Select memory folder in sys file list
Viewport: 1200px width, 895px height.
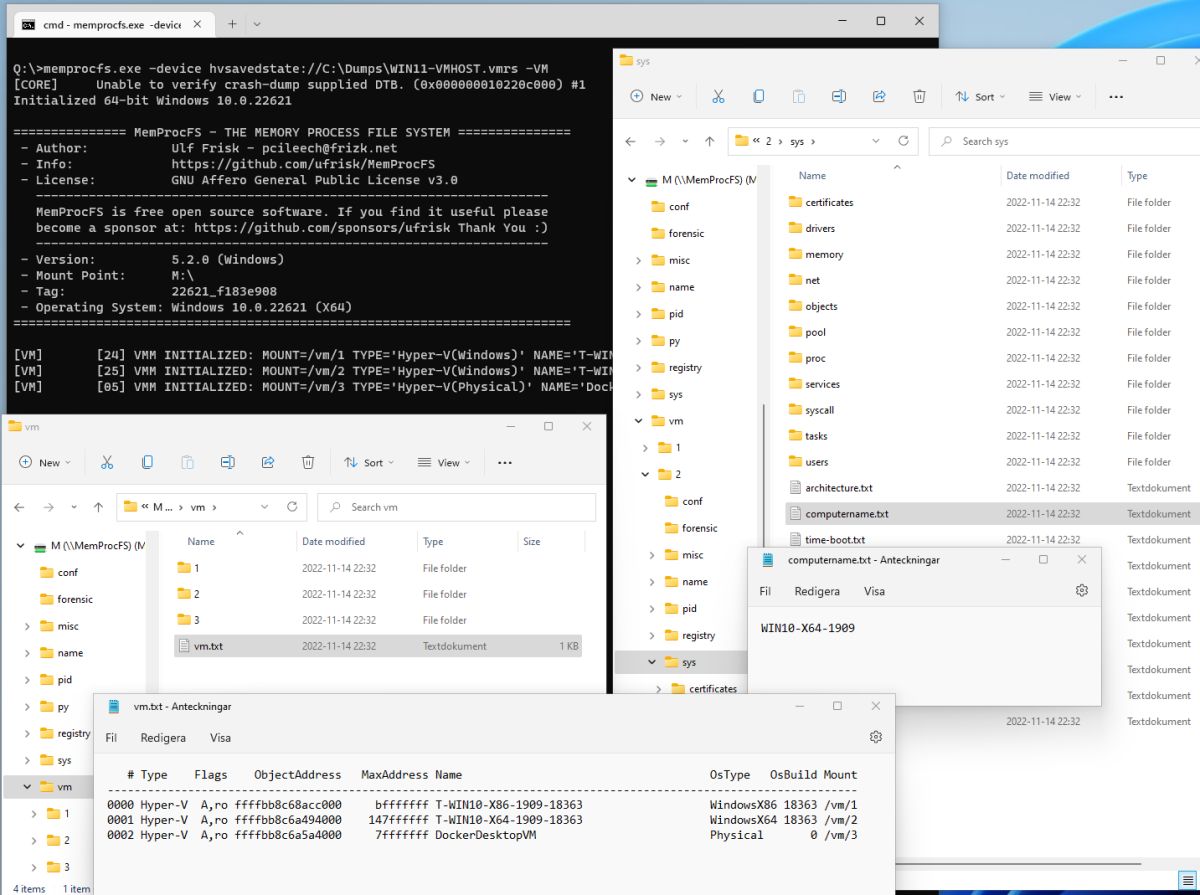824,254
